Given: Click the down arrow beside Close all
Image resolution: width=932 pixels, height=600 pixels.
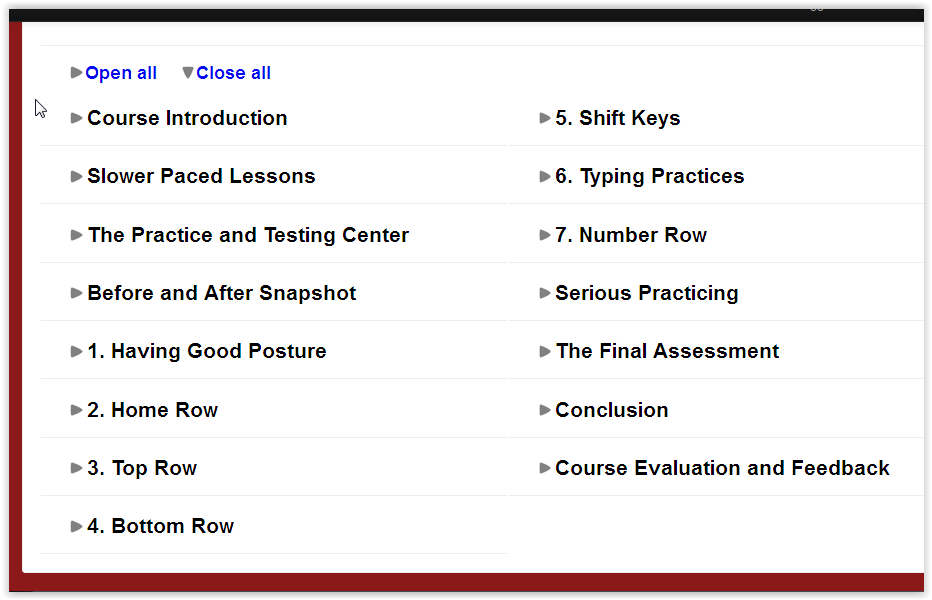Looking at the screenshot, I should (187, 72).
